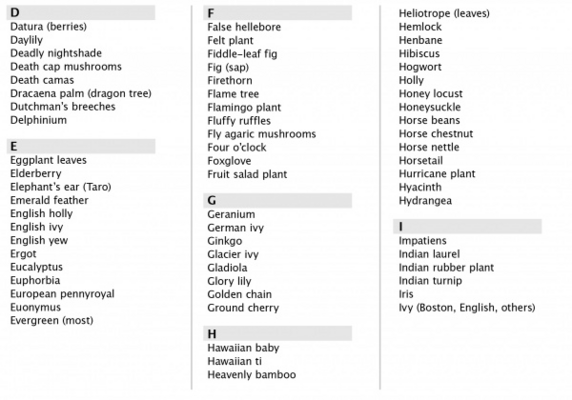Click the E section header

pos(81,146)
